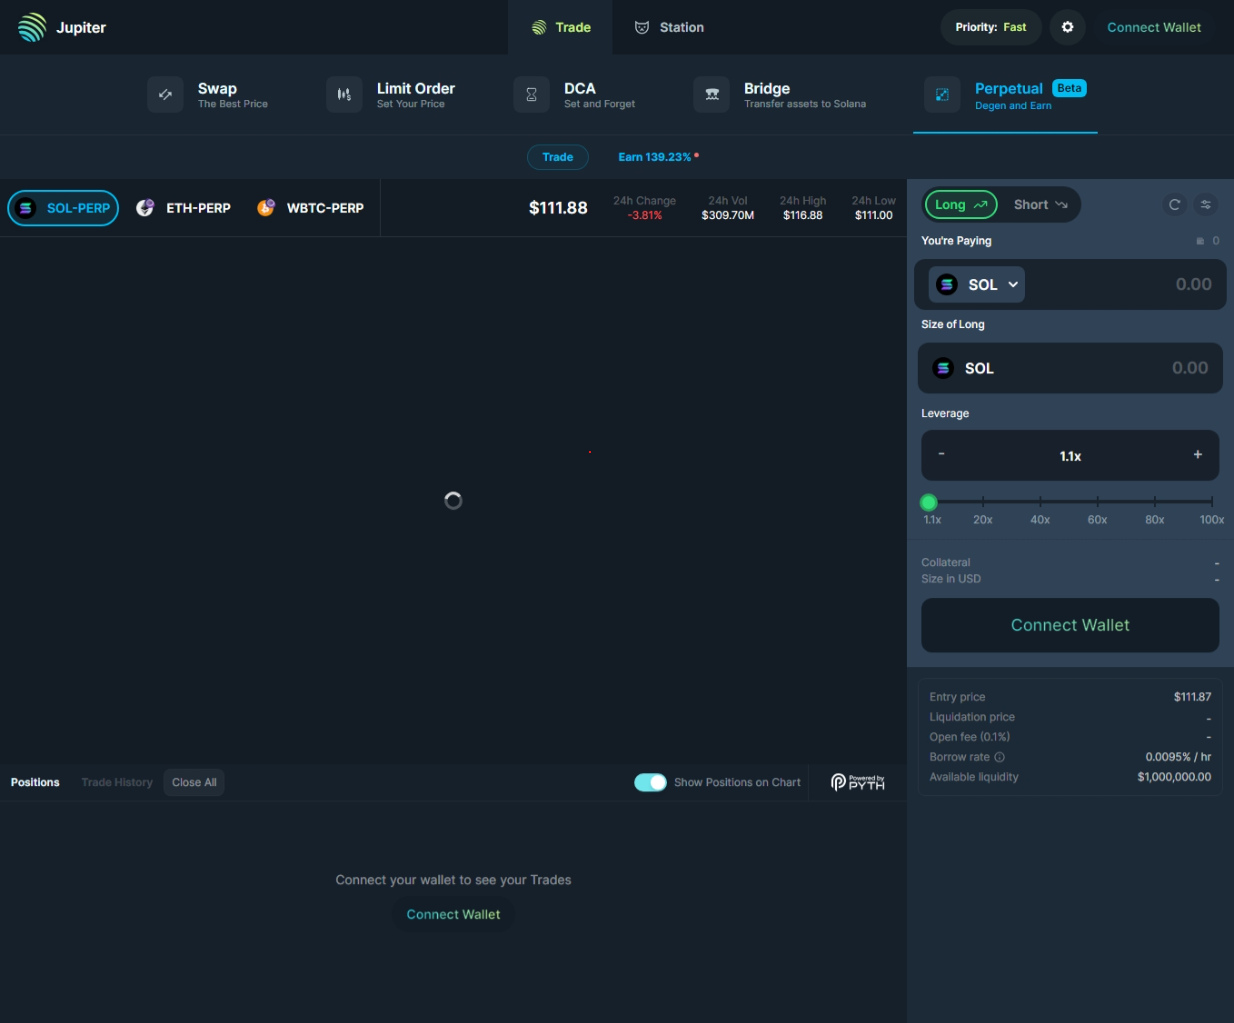
Task: Set leverage slider to the 40x mark
Action: tap(1040, 502)
